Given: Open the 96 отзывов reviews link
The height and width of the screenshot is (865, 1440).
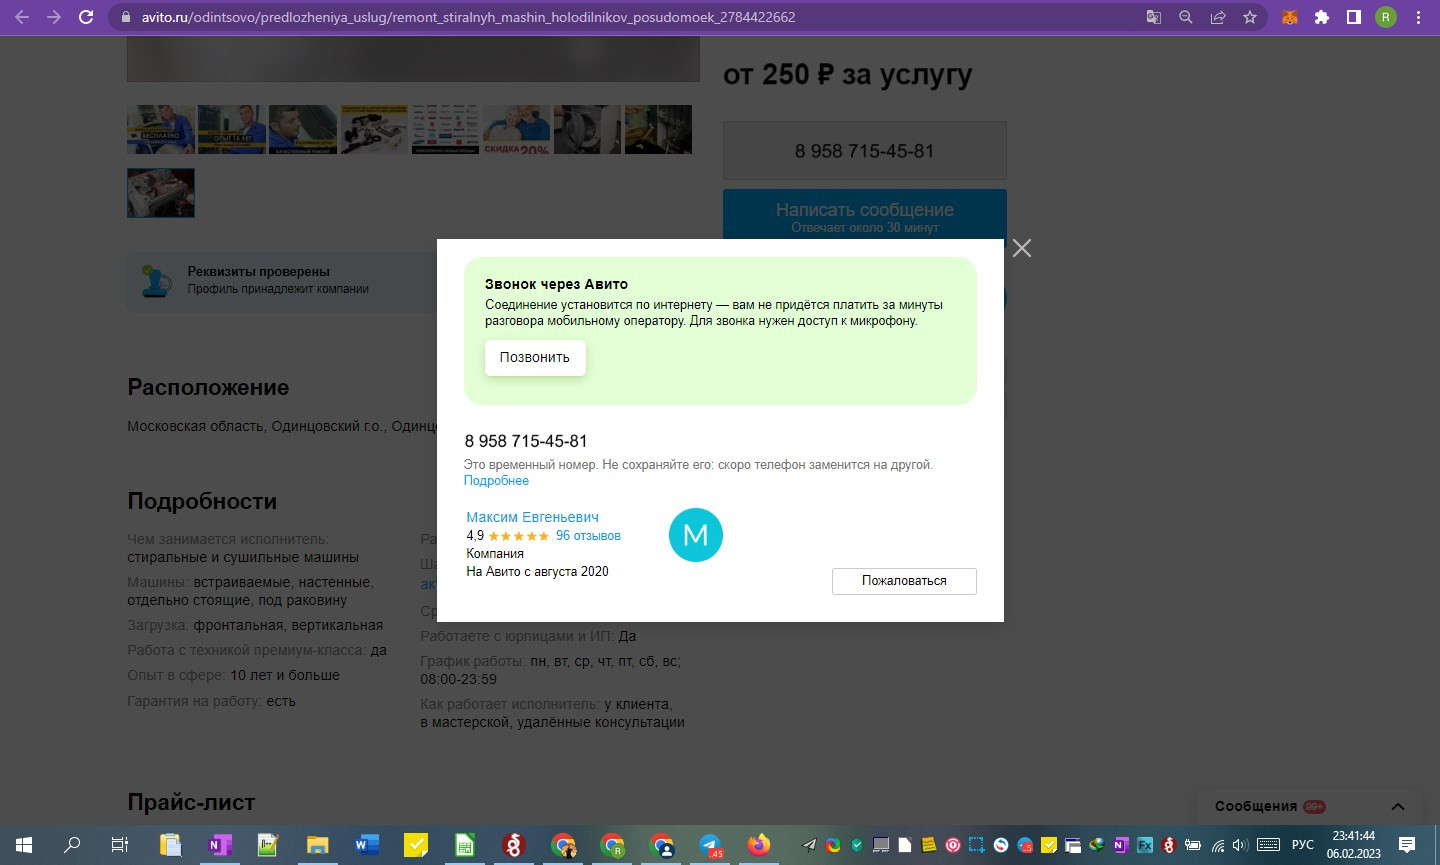Looking at the screenshot, I should (588, 536).
